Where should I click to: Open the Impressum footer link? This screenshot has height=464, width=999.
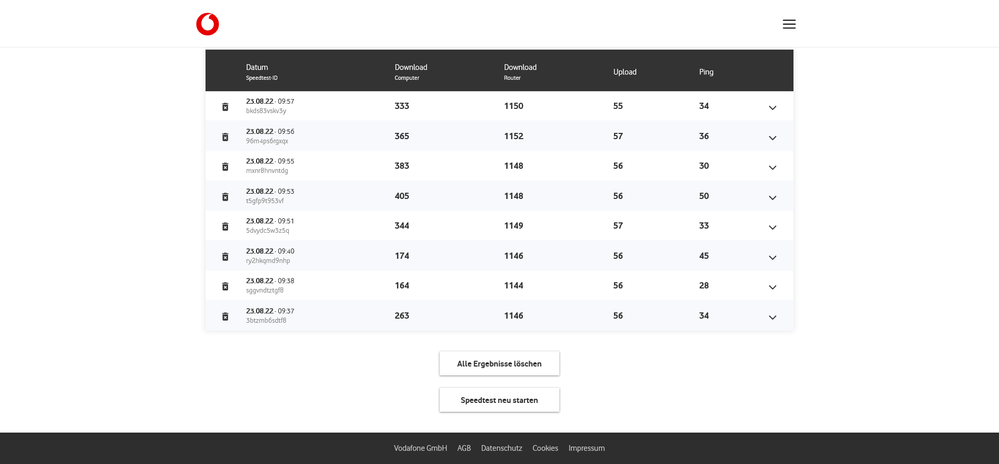pos(586,448)
